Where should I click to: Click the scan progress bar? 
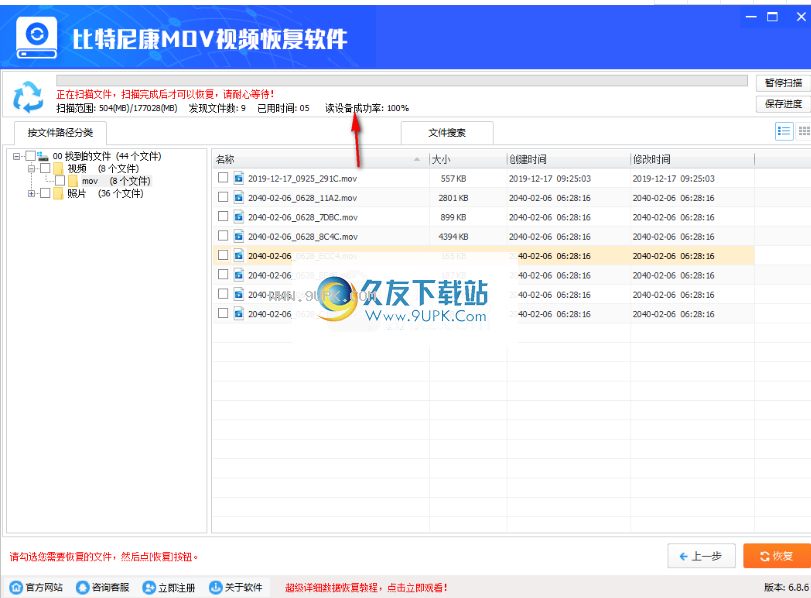click(x=402, y=81)
